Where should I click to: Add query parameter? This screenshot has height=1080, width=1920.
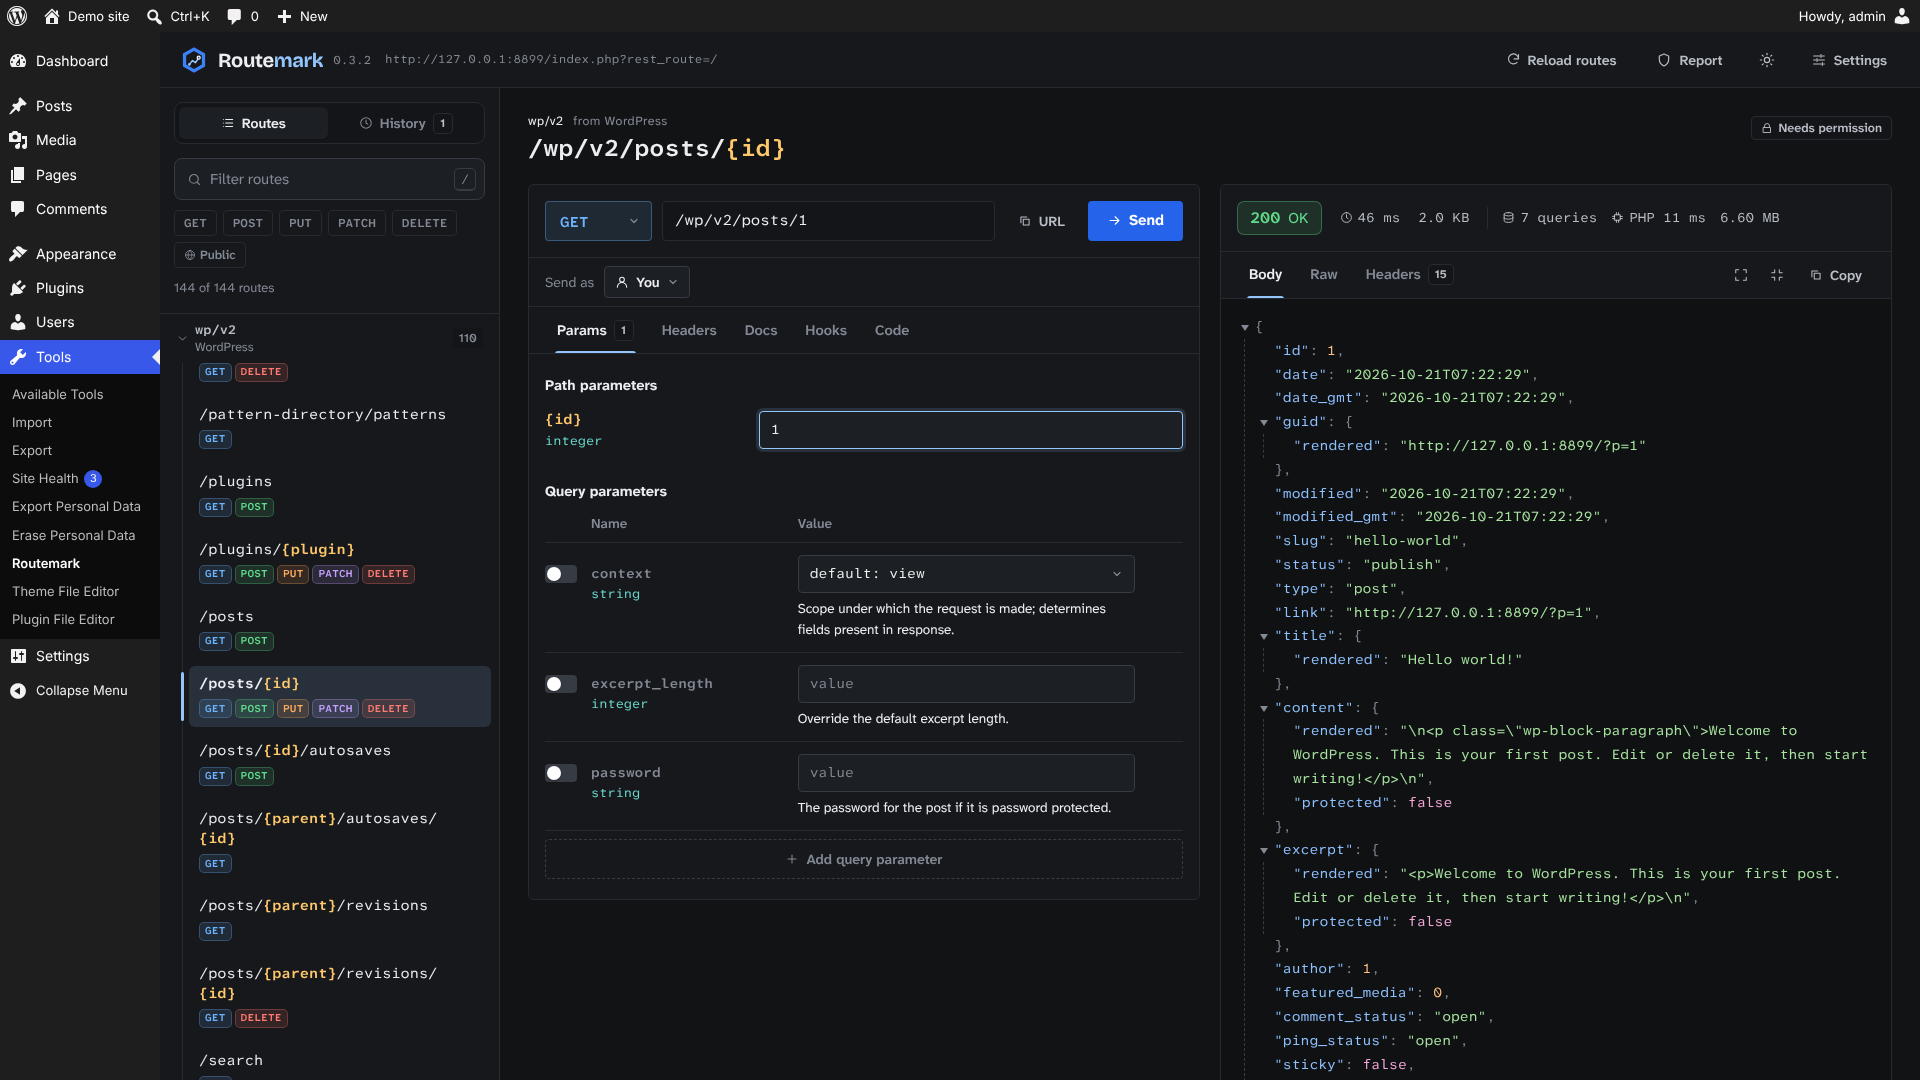click(864, 860)
